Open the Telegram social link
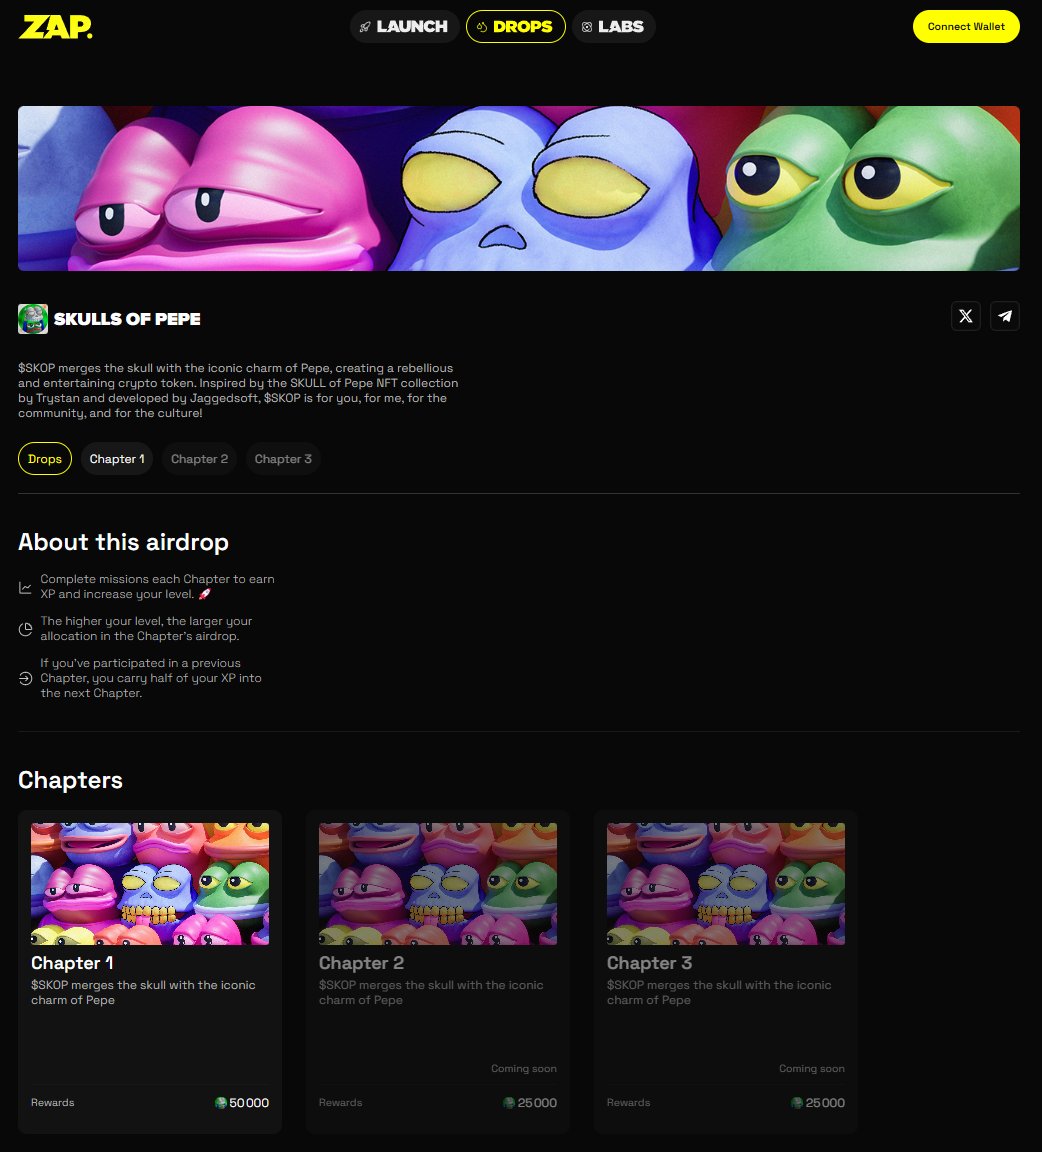The width and height of the screenshot is (1042, 1152). (1005, 316)
